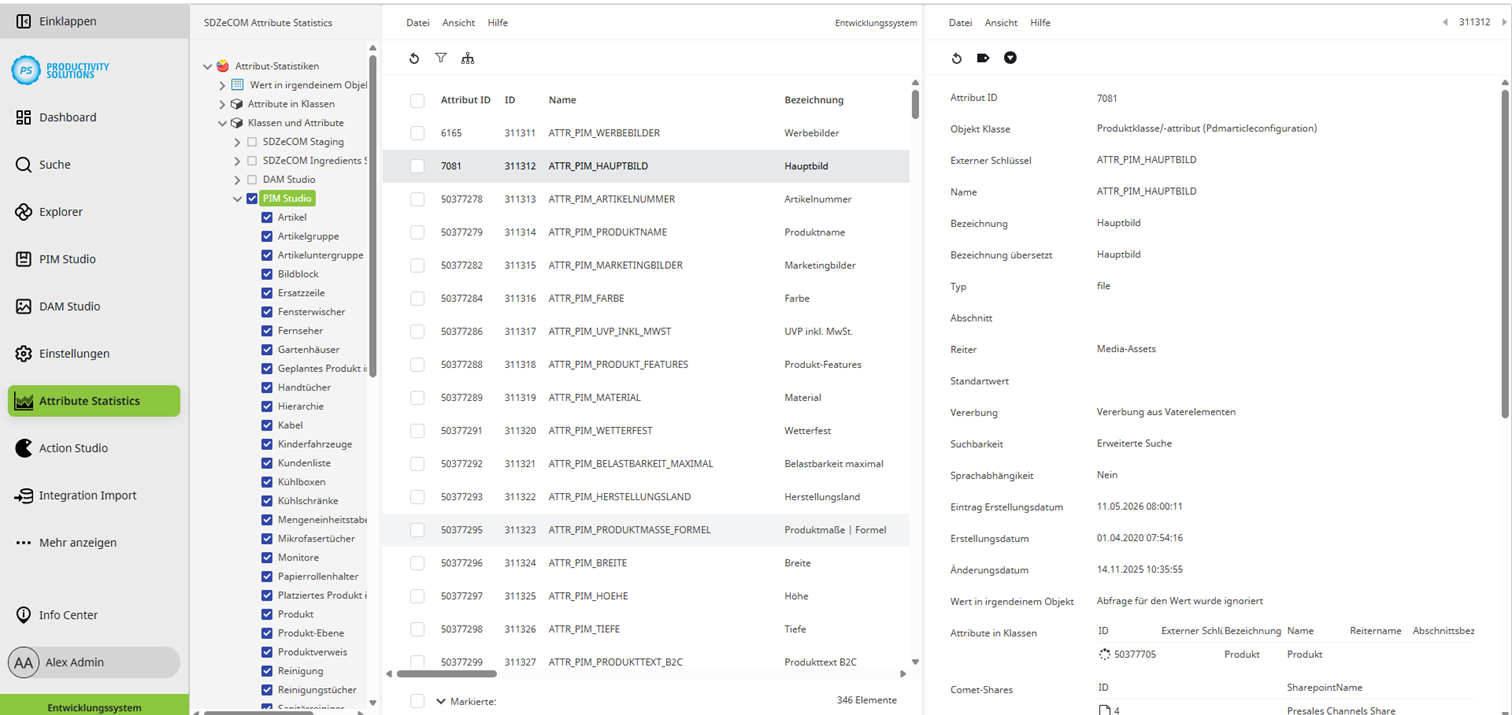1512x715 pixels.
Task: Open Einstellungen gear icon
Action: point(24,354)
